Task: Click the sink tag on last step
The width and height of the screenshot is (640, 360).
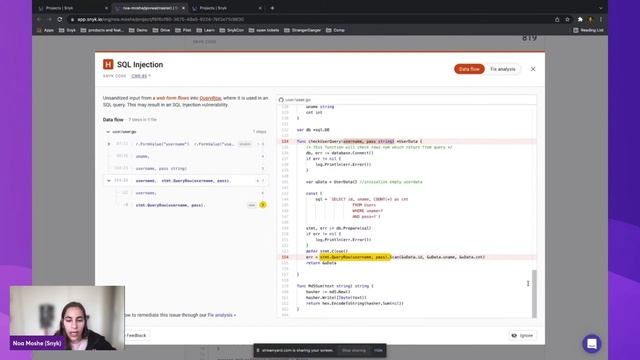Action: click(252, 205)
